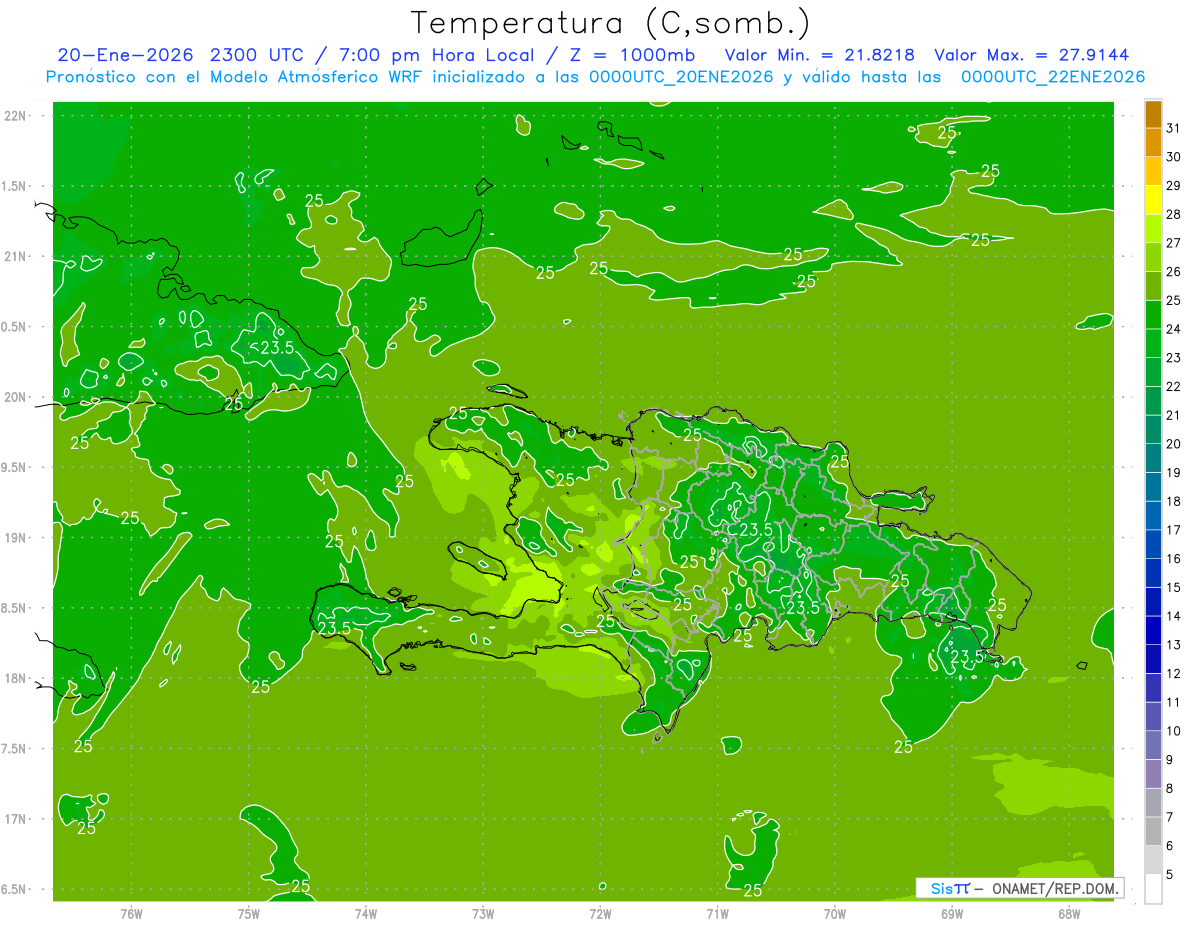Click the 29 label on the color bar
Image resolution: width=1200 pixels, height=927 pixels.
1174,185
